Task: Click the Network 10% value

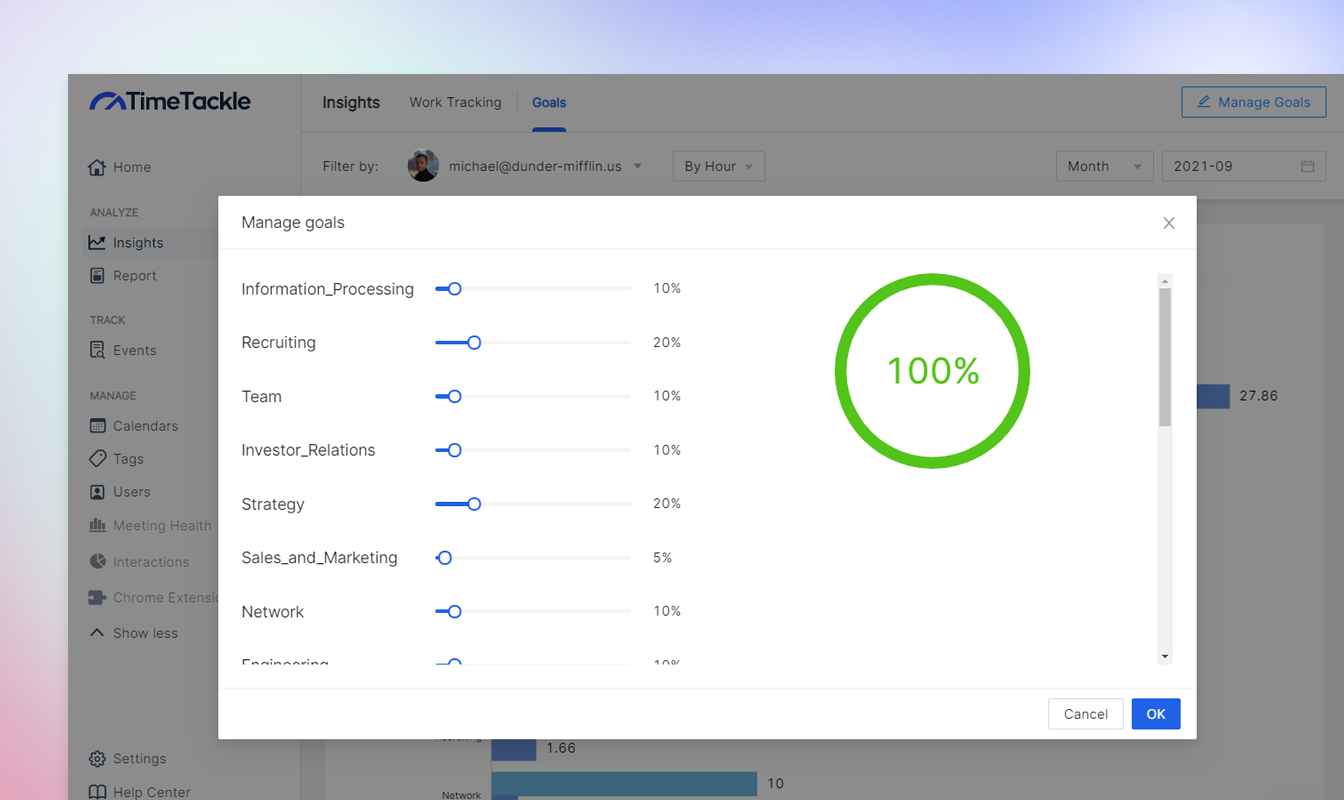Action: tap(667, 611)
